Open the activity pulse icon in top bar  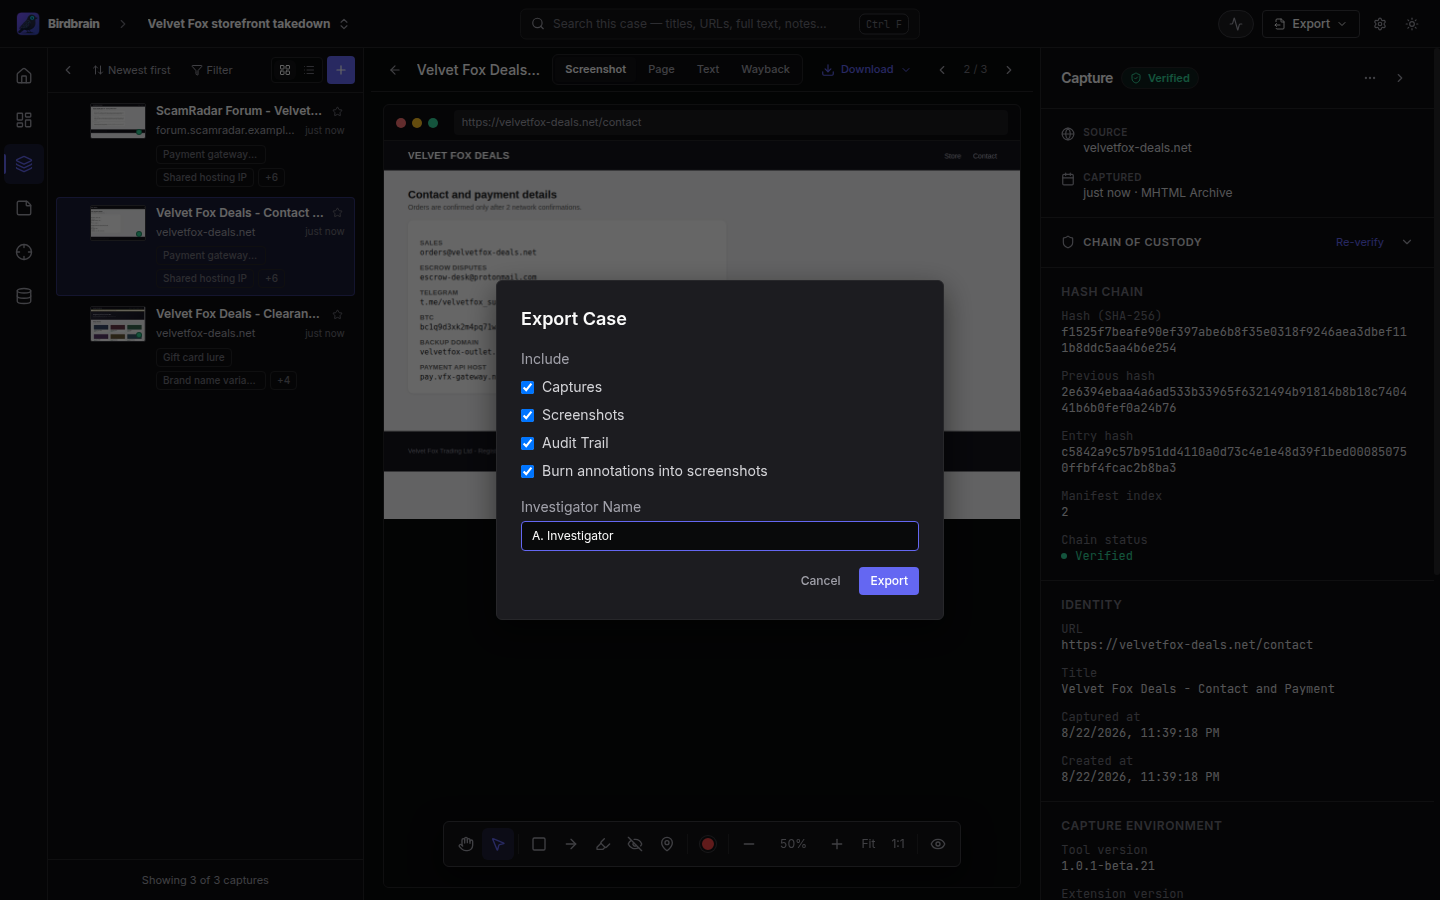(1236, 24)
